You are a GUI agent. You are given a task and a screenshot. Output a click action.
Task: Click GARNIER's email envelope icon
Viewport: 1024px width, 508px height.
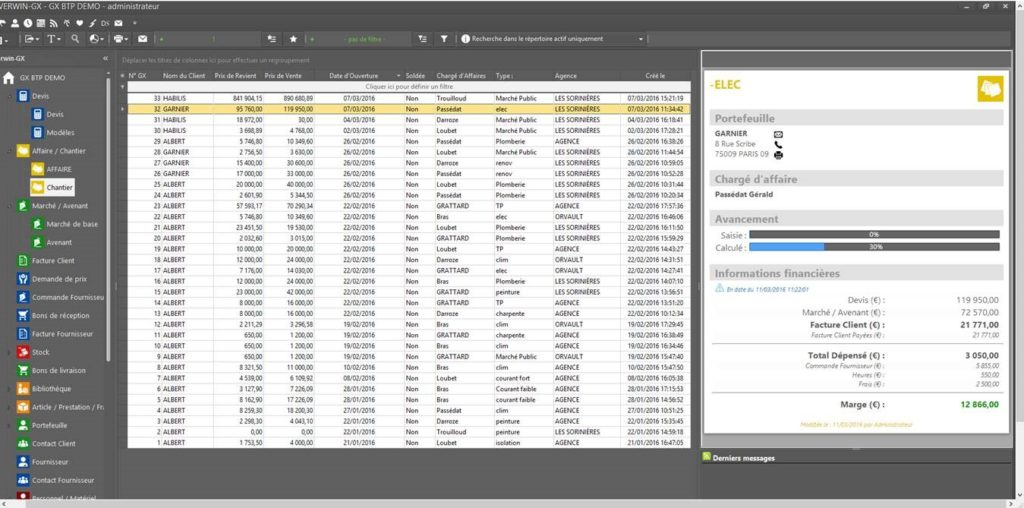pos(778,133)
